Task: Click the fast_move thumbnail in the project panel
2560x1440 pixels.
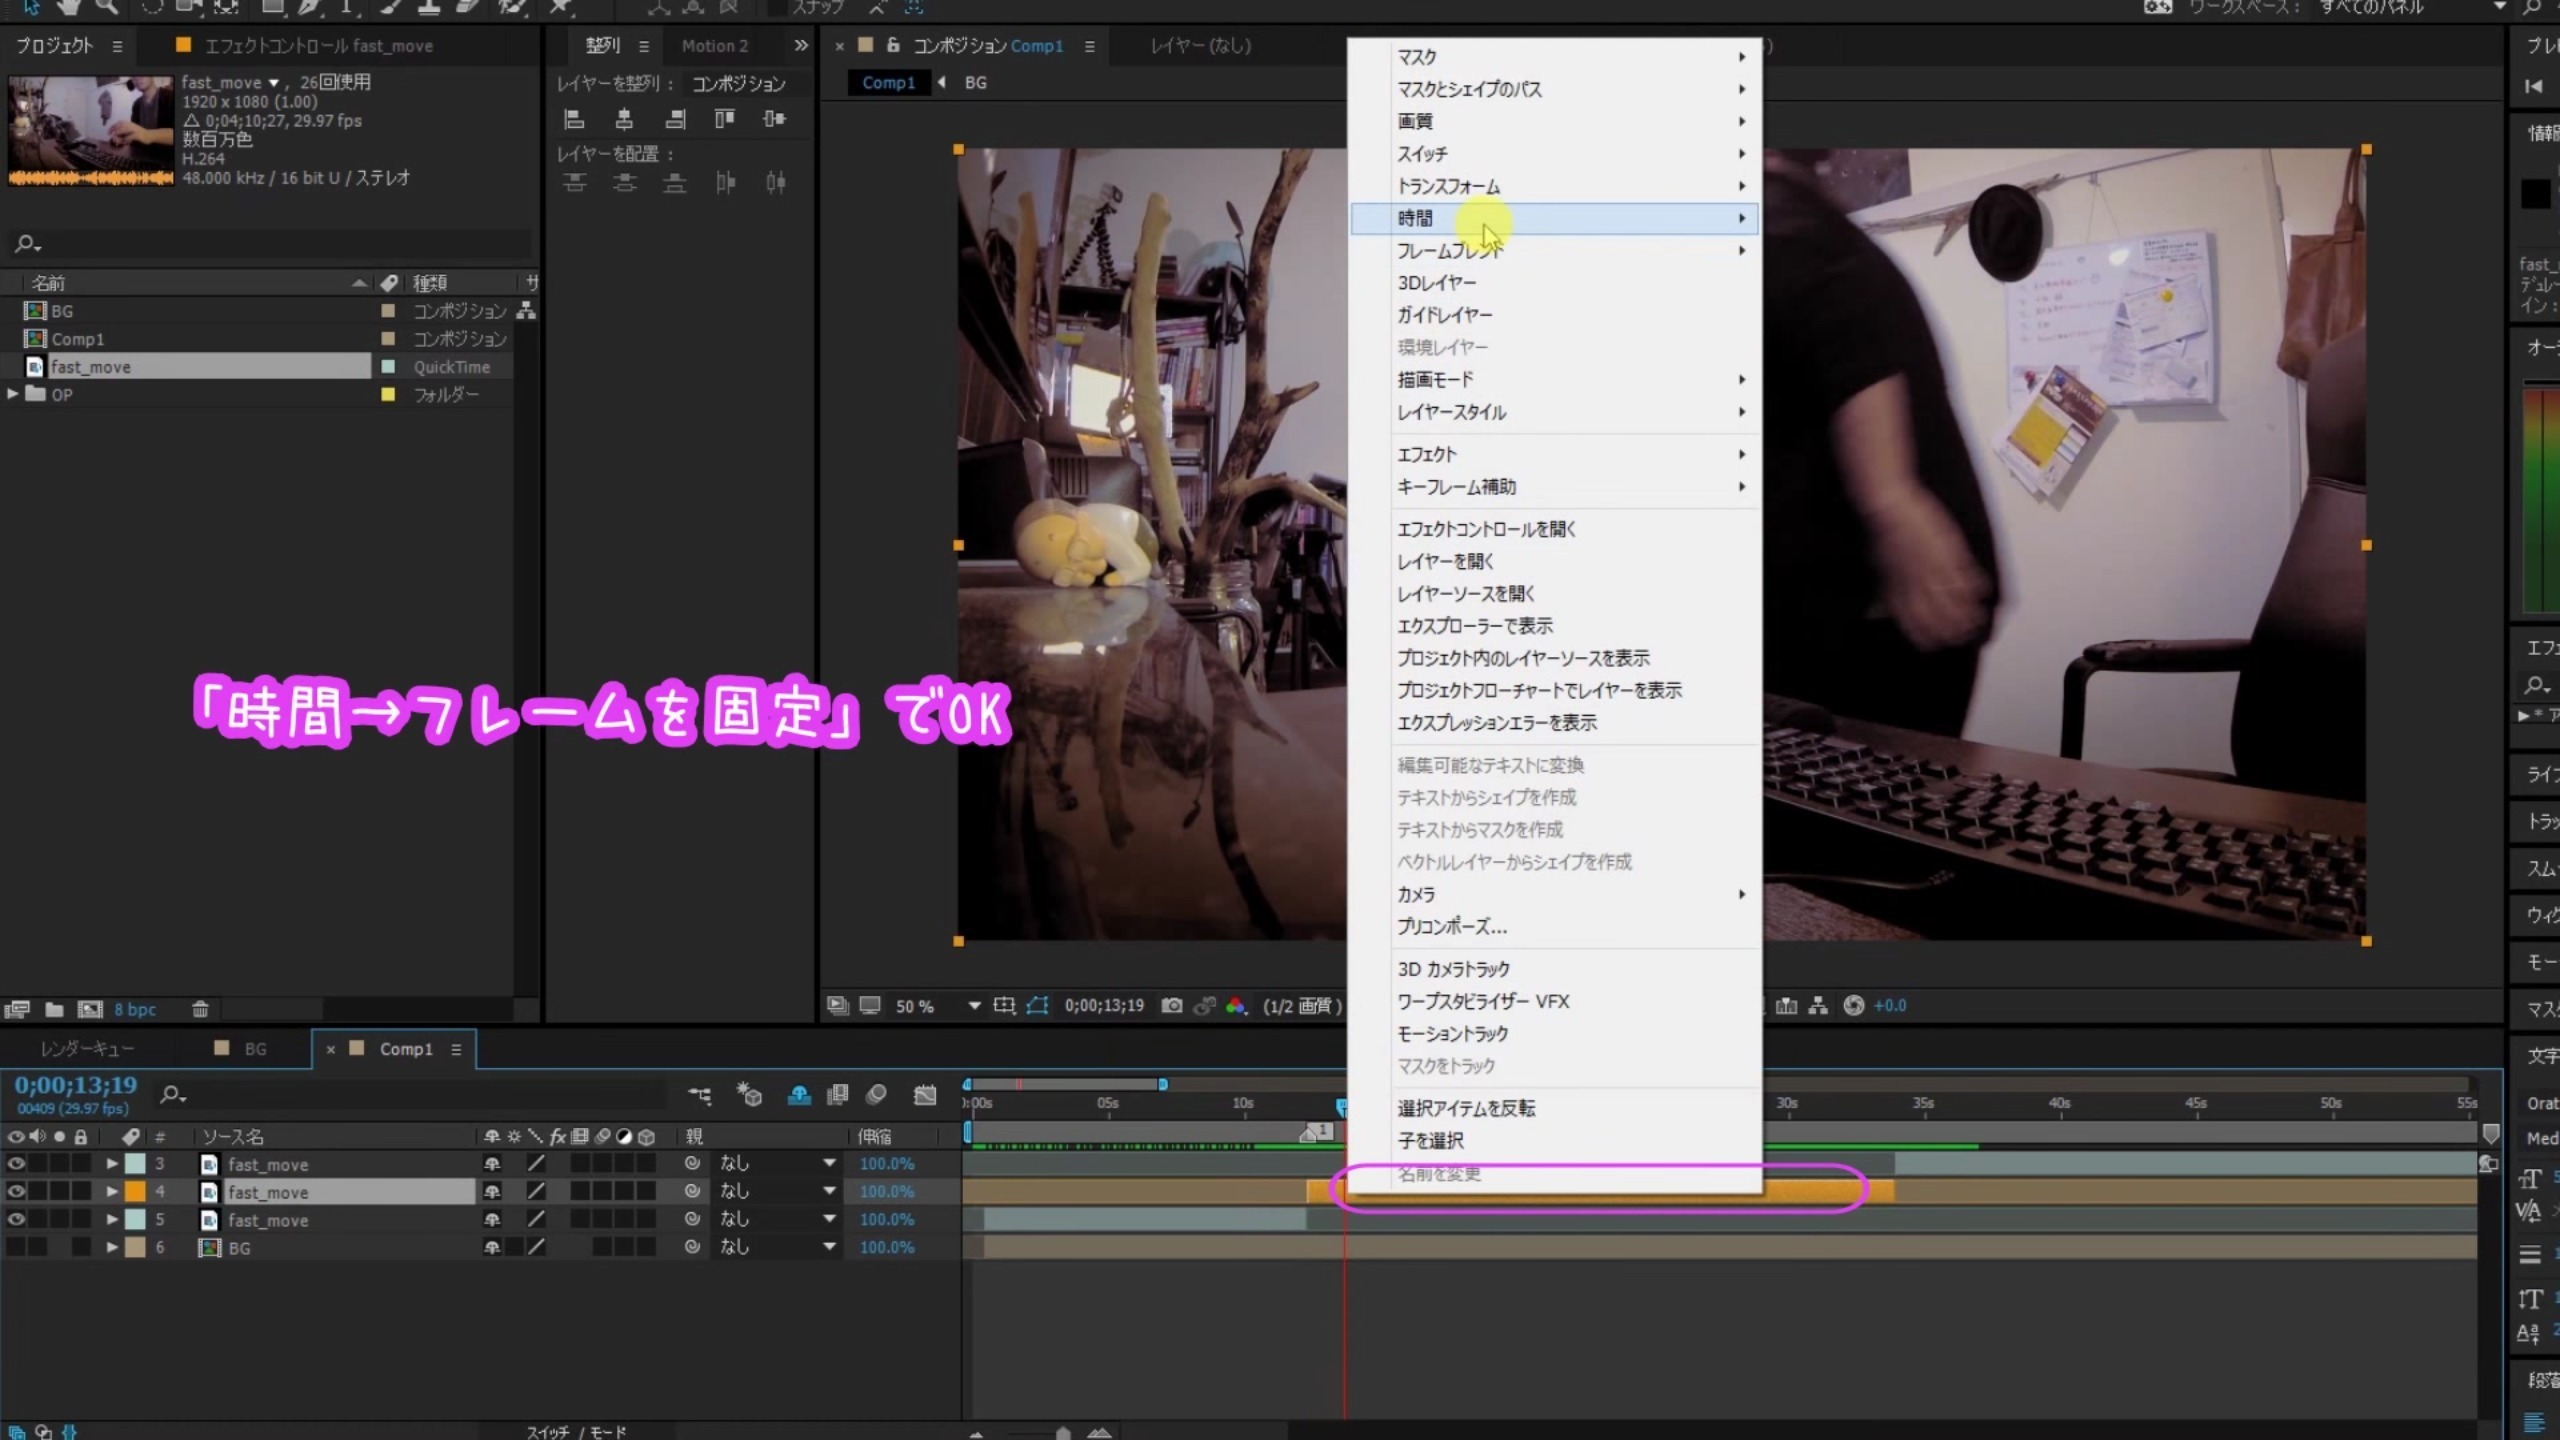Action: tap(90, 130)
